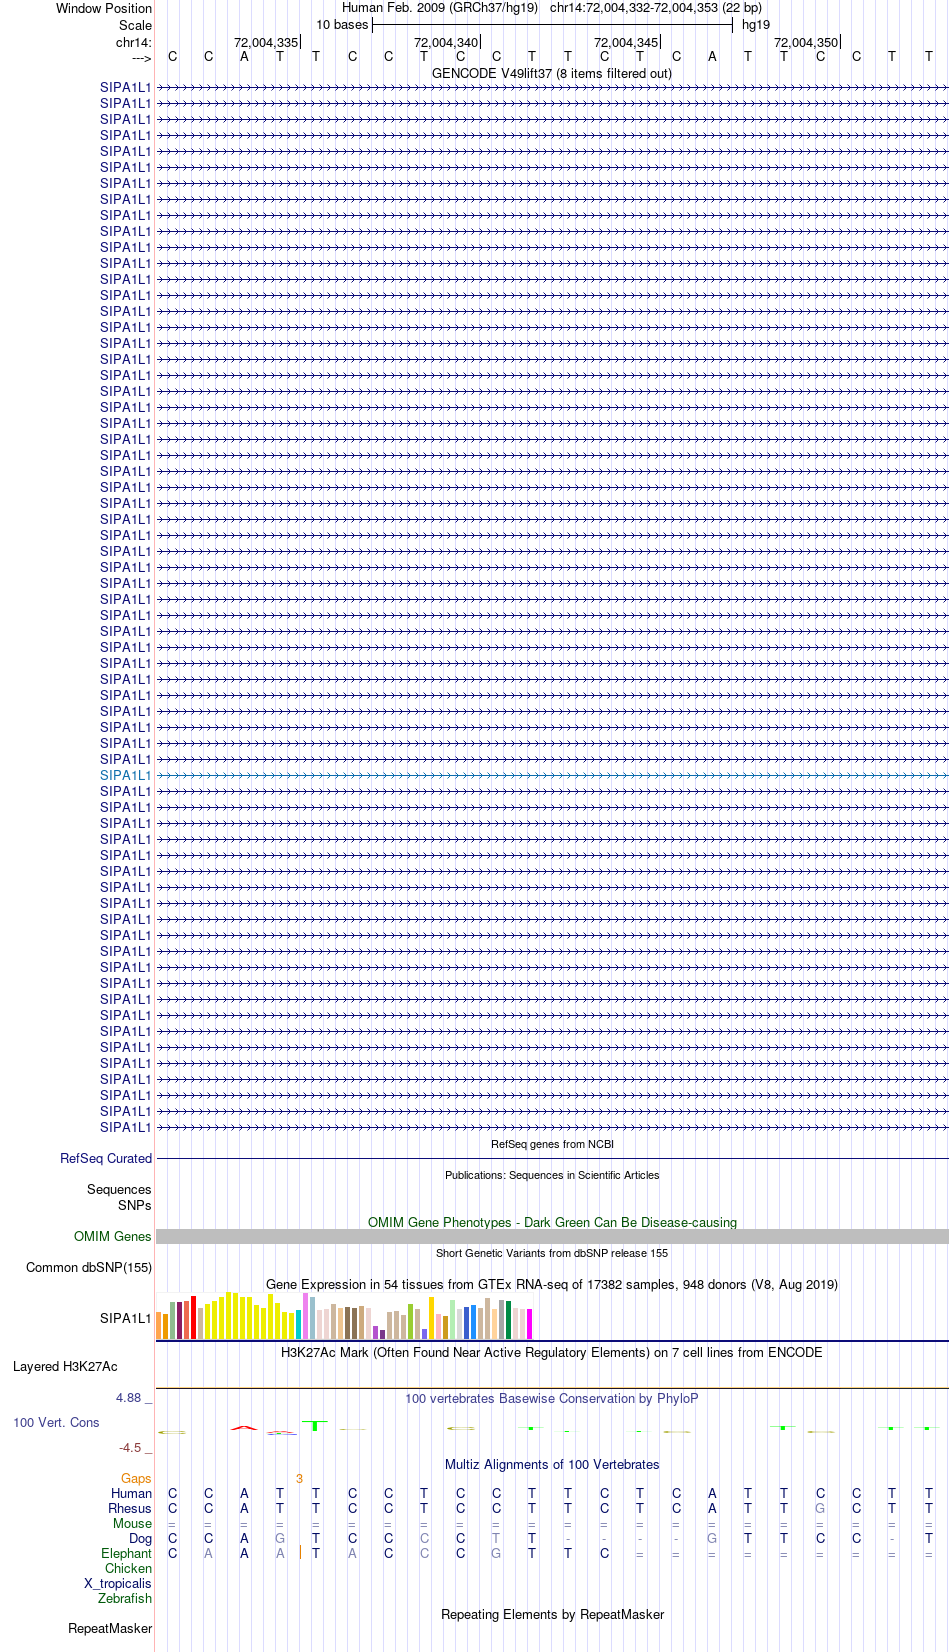
Task: Click the Window Position label
Action: click(x=104, y=9)
